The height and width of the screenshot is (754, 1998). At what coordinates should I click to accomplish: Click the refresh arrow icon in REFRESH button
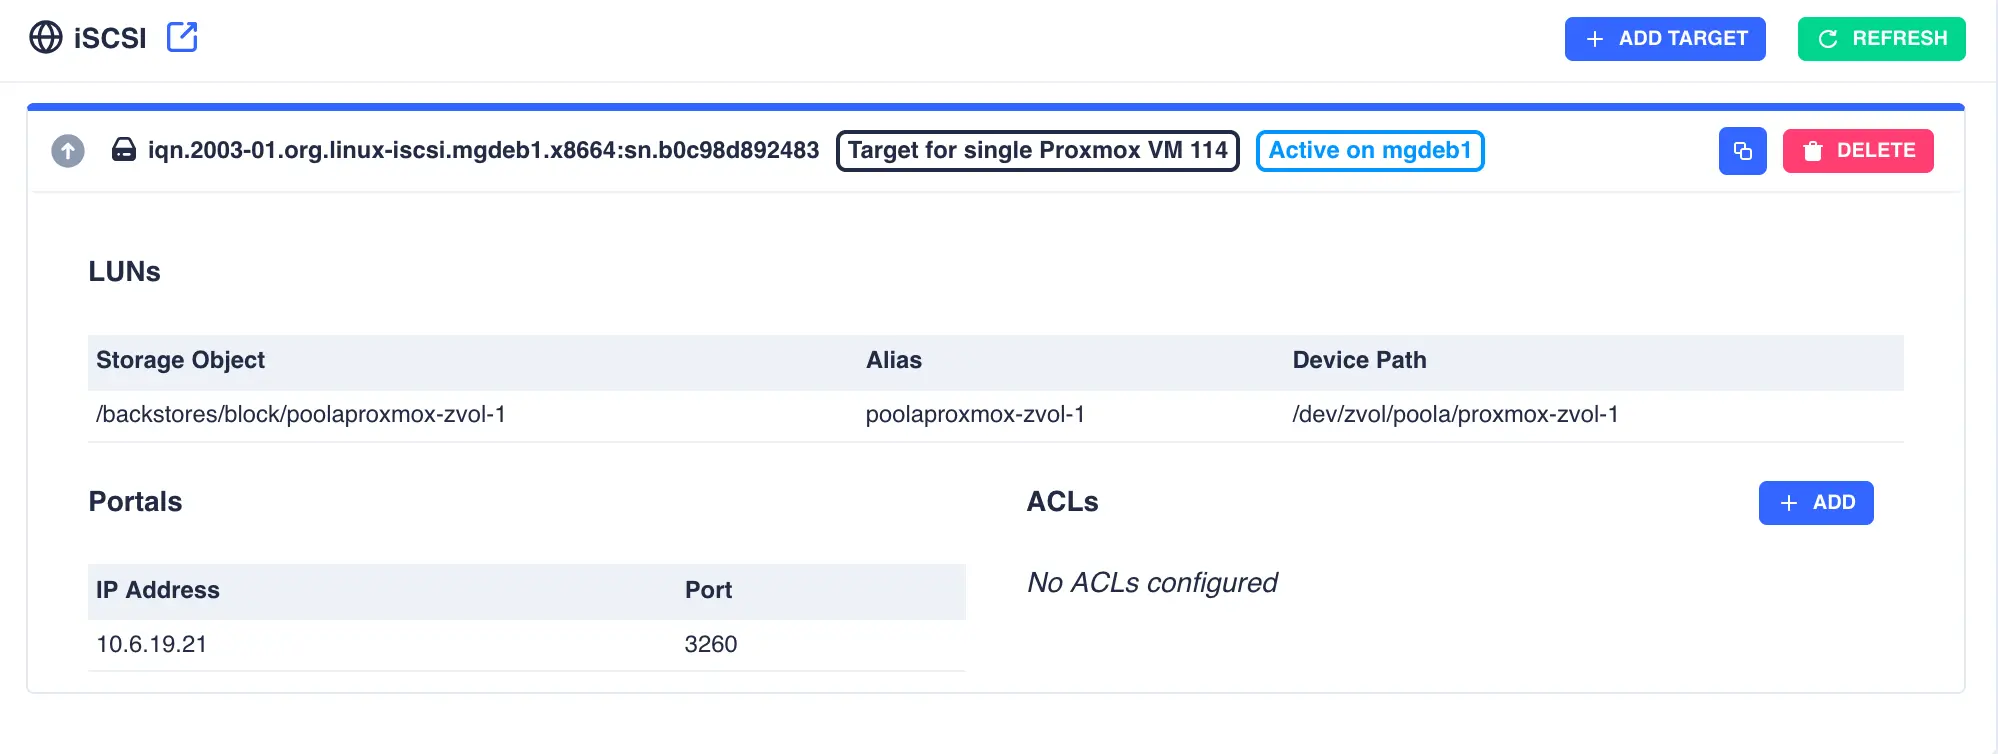point(1827,39)
